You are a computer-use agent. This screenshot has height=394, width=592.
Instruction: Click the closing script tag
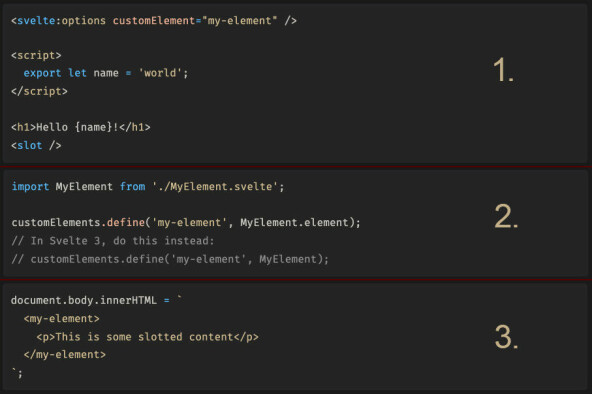click(39, 91)
